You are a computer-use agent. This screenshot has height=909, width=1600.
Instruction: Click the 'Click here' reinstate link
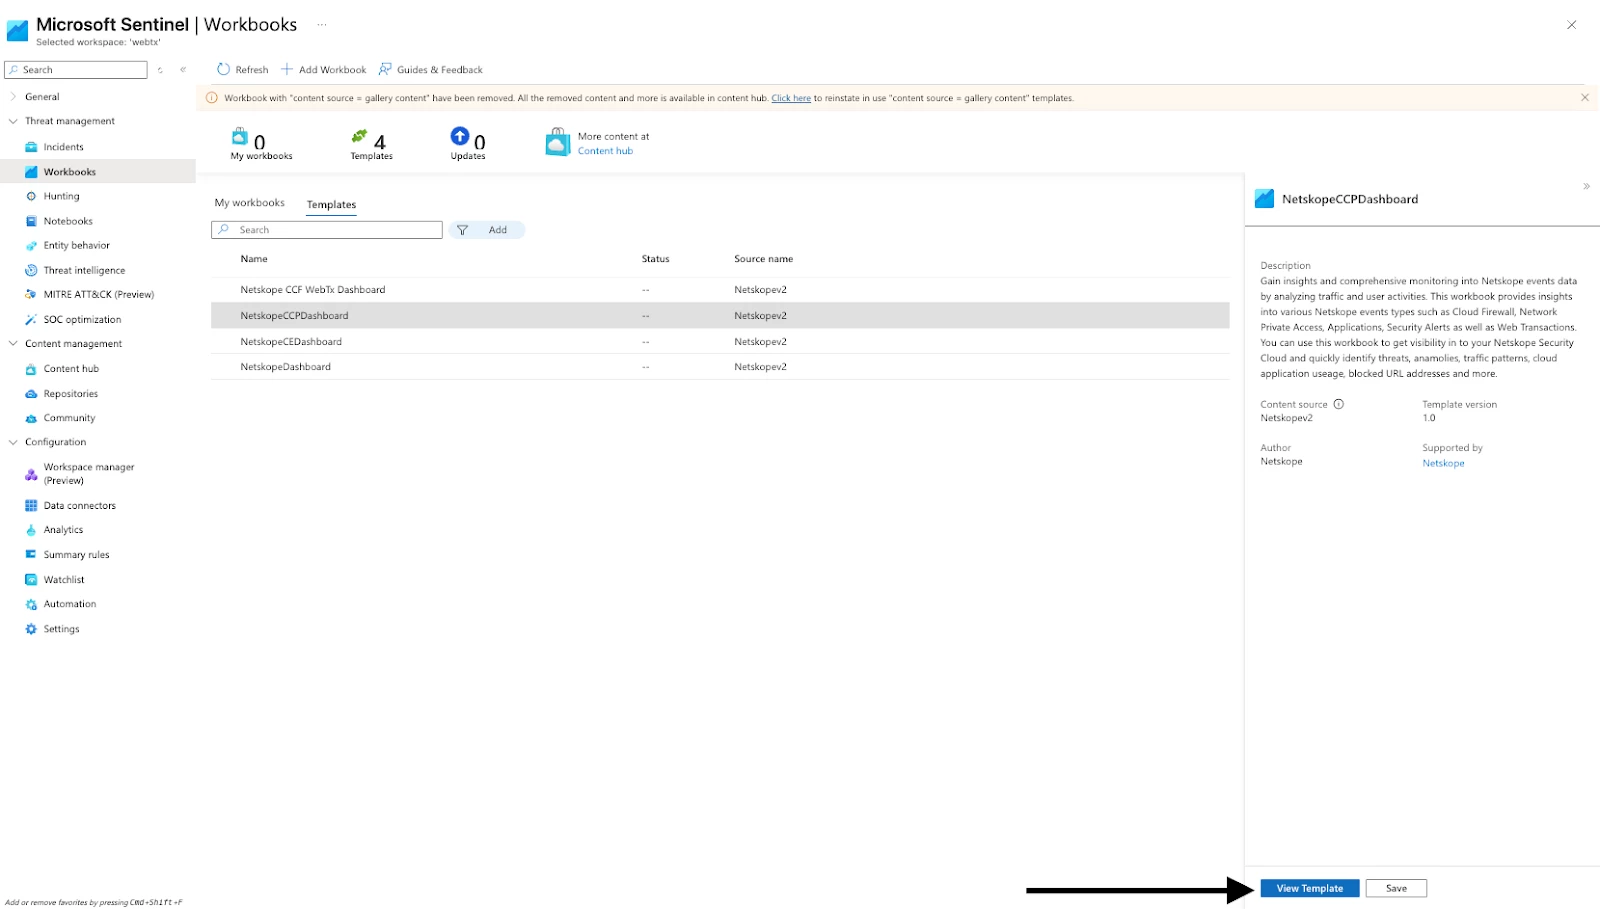[x=791, y=98]
